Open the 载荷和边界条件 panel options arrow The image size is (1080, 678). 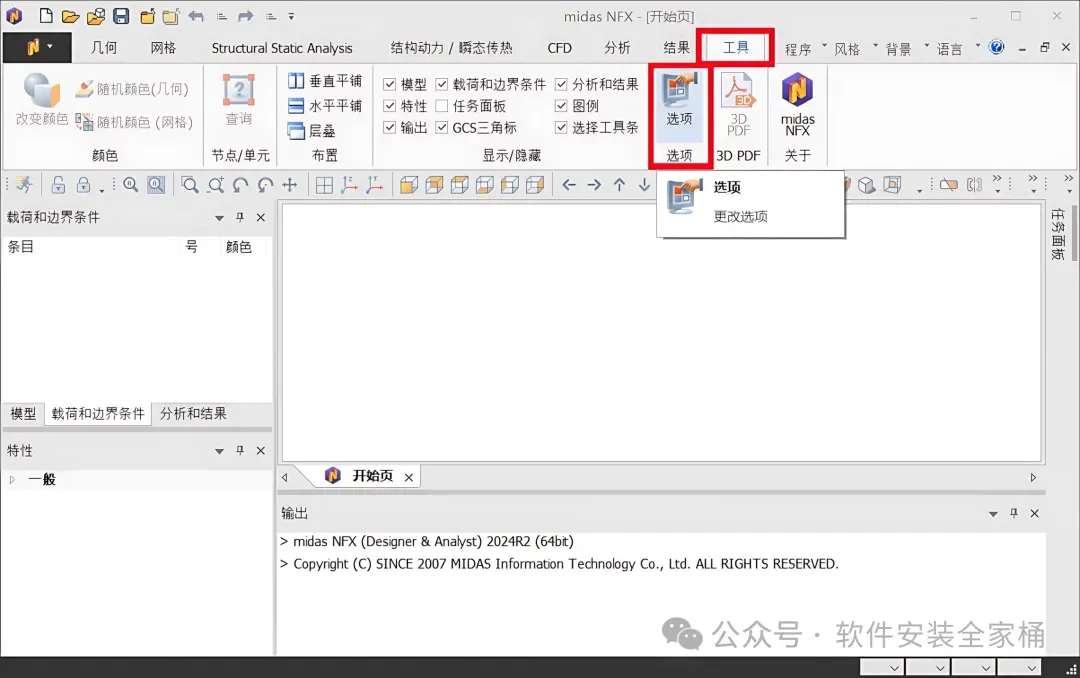[x=219, y=218]
